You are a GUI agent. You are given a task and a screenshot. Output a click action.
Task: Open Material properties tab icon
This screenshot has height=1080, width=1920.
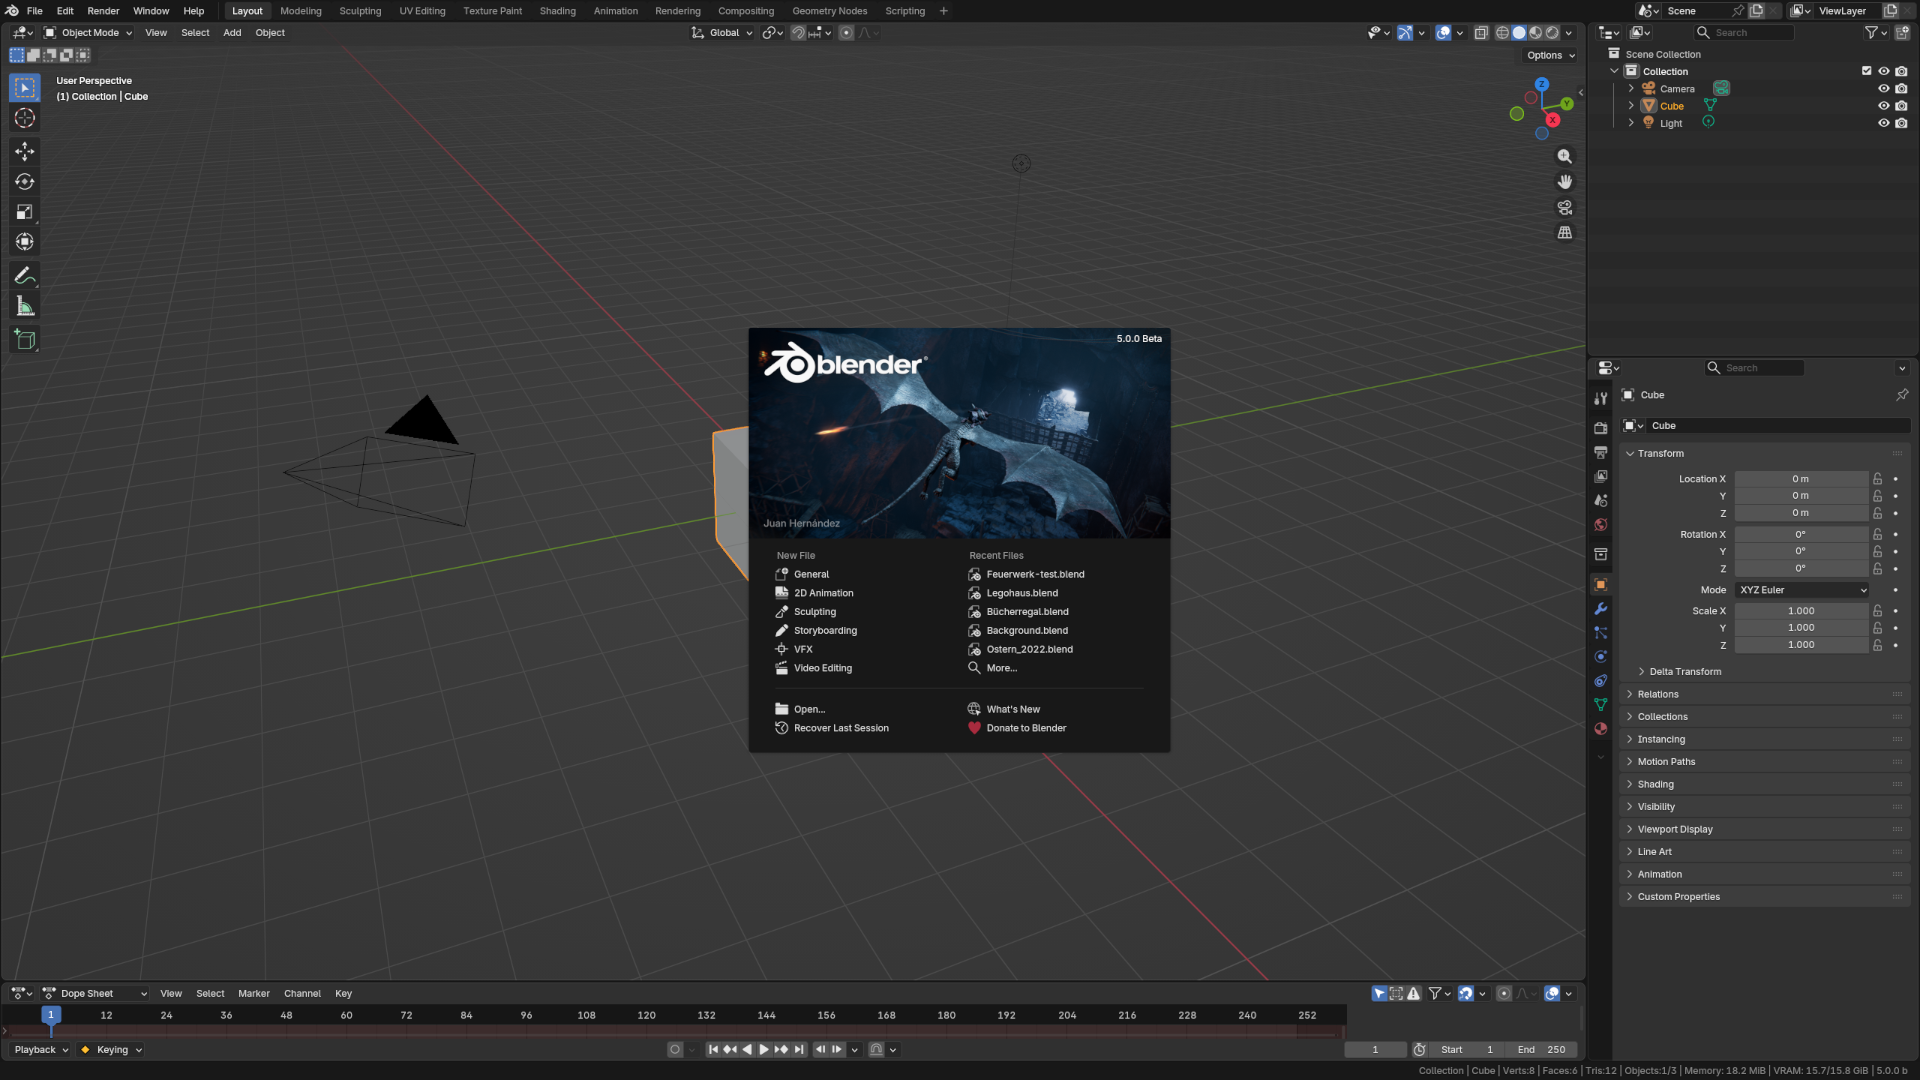(1601, 729)
